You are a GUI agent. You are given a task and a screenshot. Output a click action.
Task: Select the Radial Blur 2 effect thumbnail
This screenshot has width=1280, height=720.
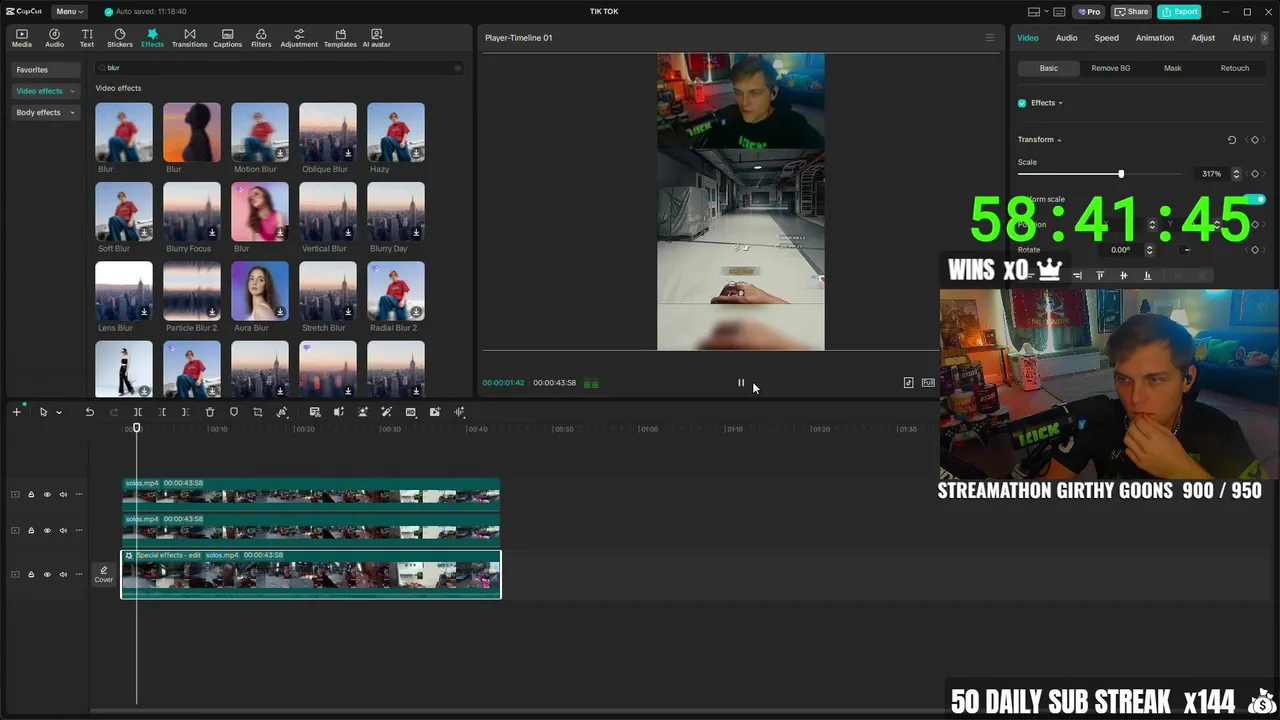tap(396, 291)
